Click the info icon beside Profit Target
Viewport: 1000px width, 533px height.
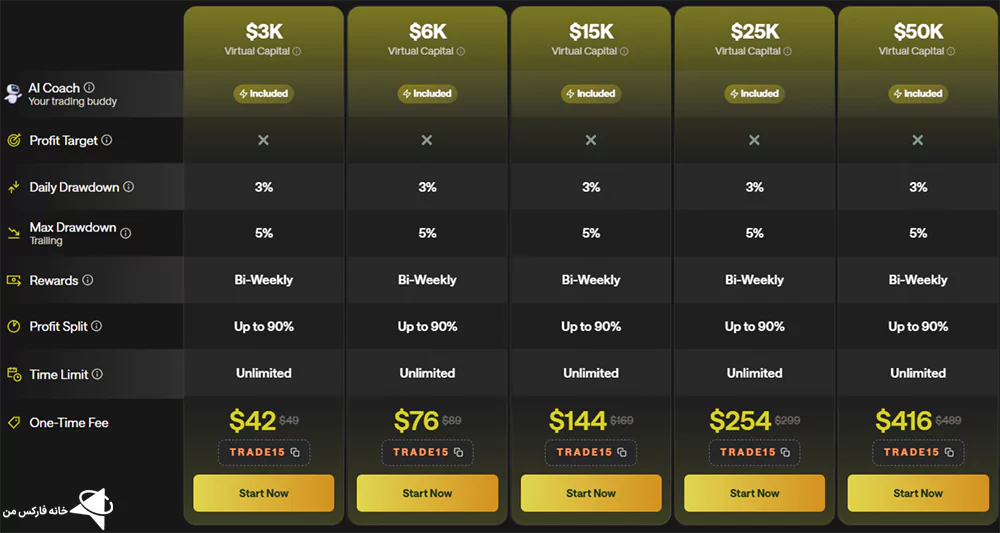click(107, 140)
